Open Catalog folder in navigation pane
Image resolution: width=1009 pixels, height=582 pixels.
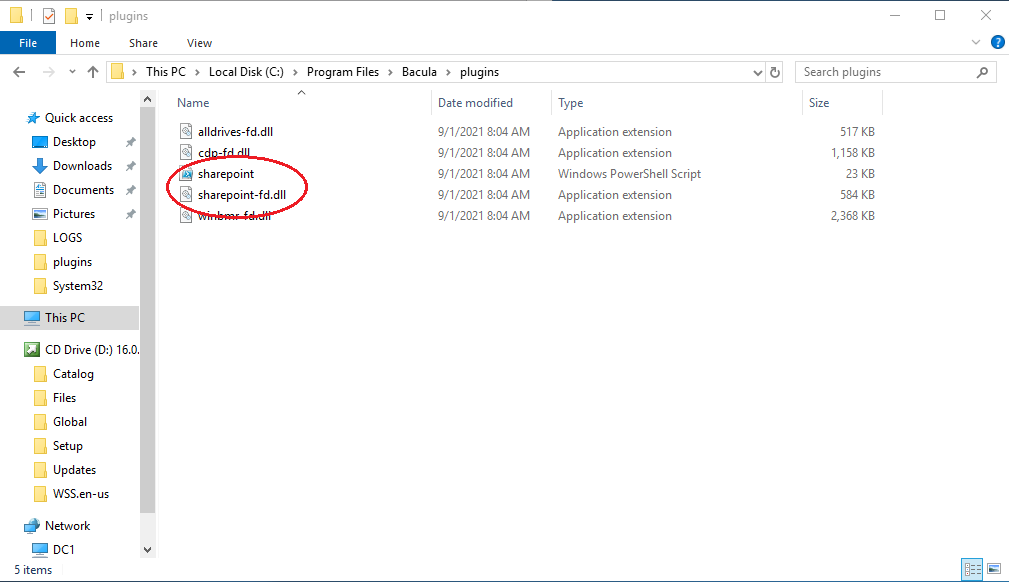pyautogui.click(x=73, y=374)
